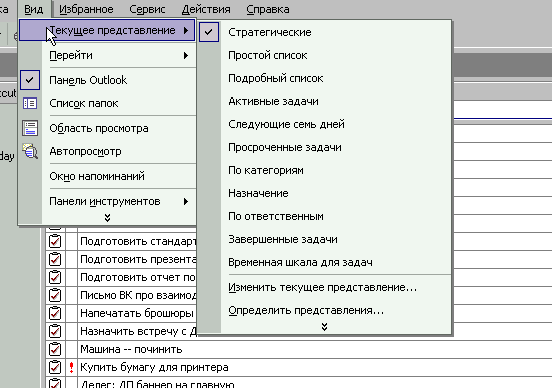The width and height of the screenshot is (552, 388).
Task: Open Определить представления dialog
Action: pyautogui.click(x=306, y=311)
